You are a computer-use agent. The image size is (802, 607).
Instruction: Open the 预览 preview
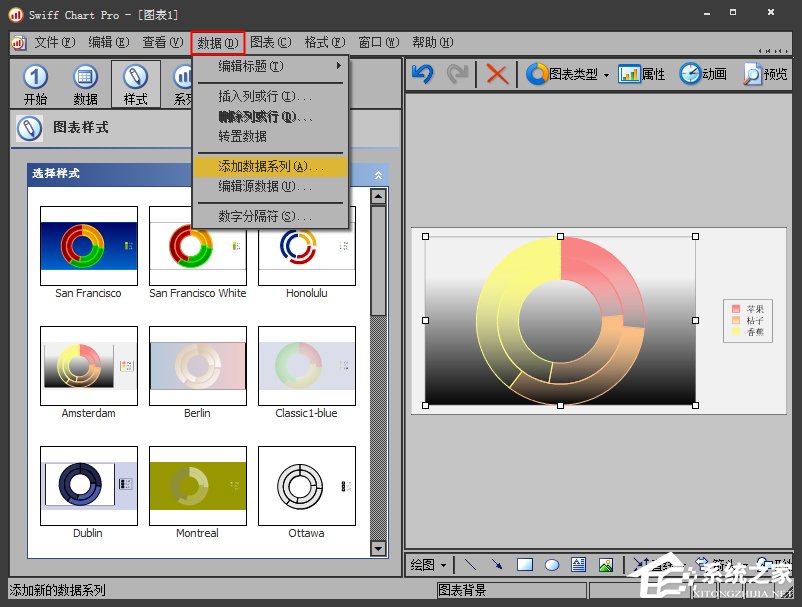click(765, 74)
